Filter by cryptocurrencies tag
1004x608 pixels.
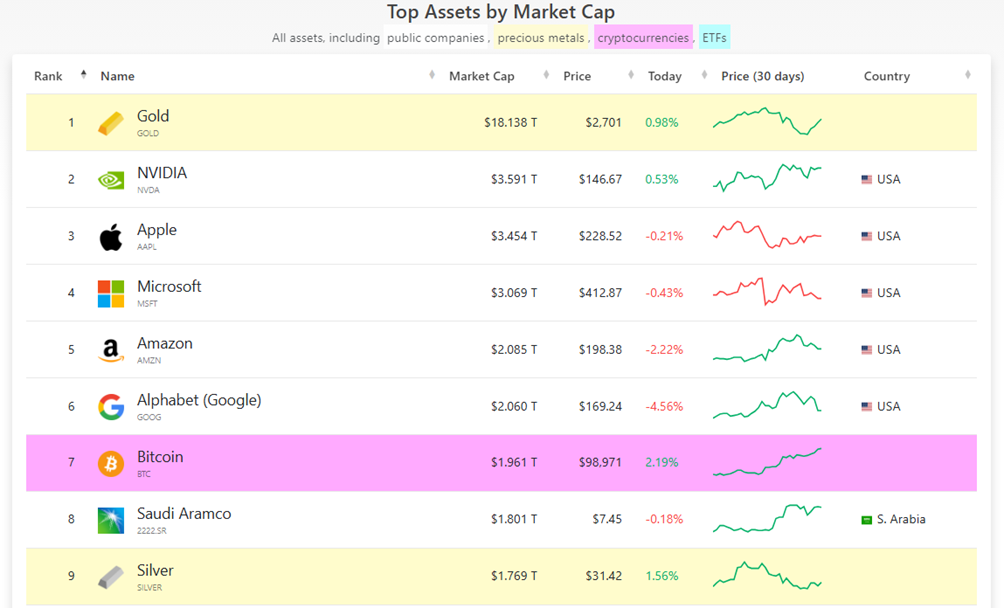pyautogui.click(x=643, y=38)
